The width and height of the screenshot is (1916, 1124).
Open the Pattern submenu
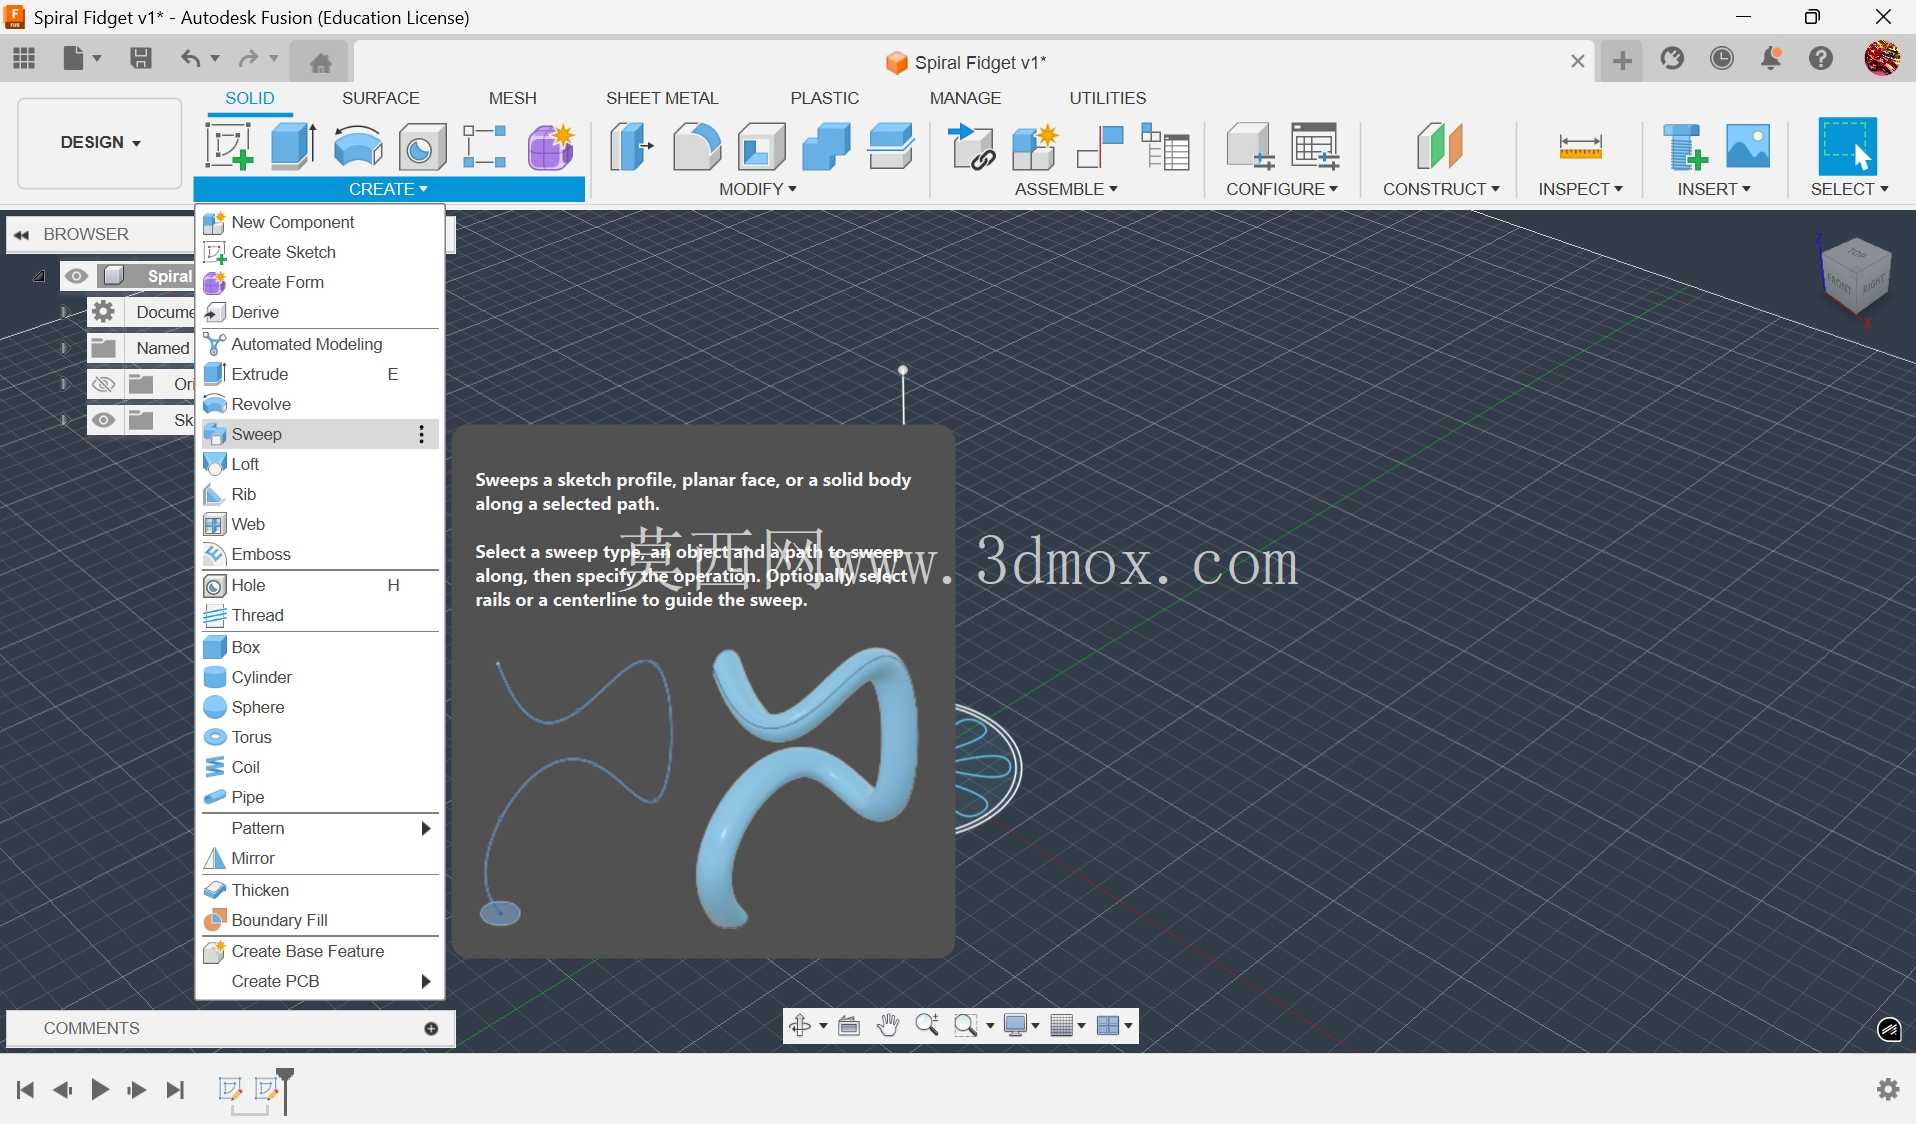pos(320,828)
